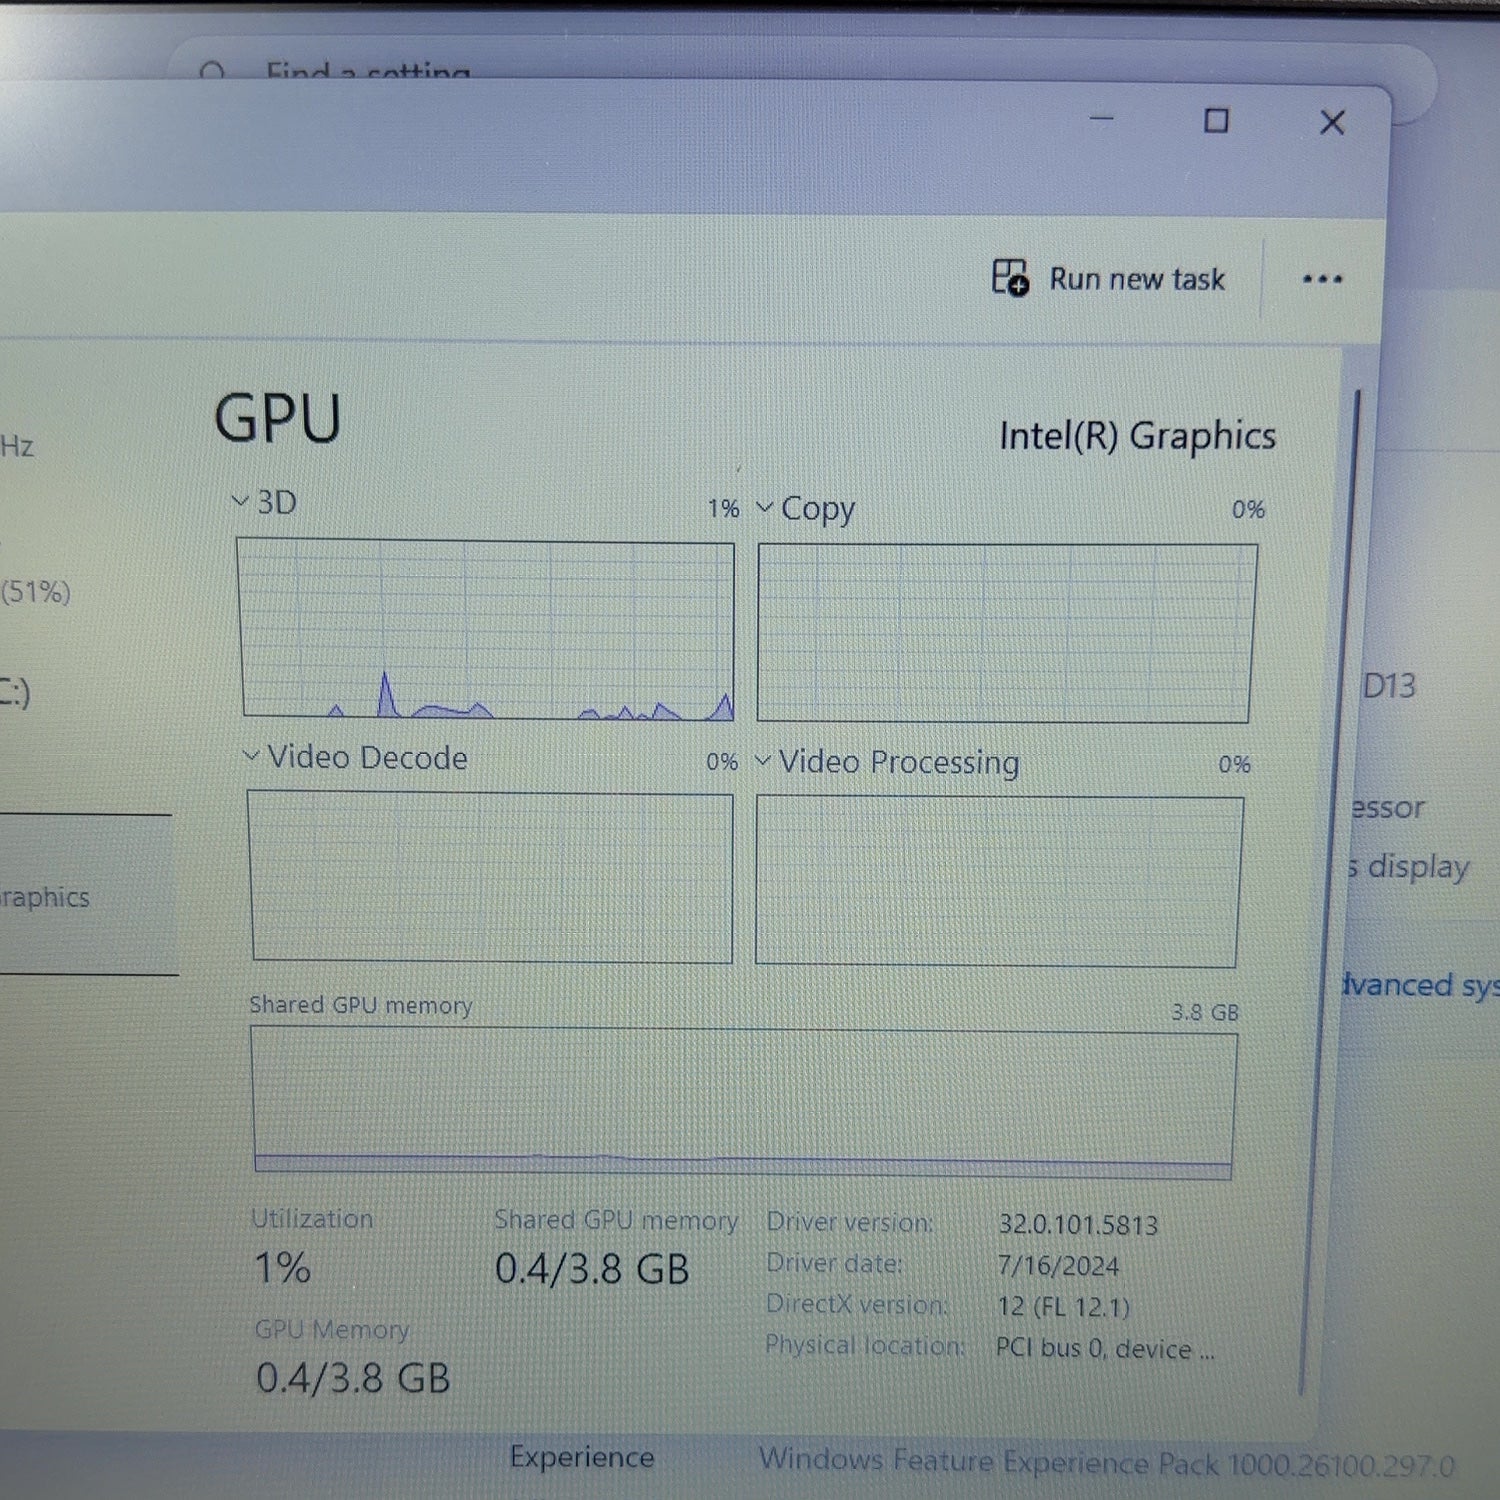Open the three-dots more options menu
This screenshot has height=1500, width=1500.
(1322, 279)
